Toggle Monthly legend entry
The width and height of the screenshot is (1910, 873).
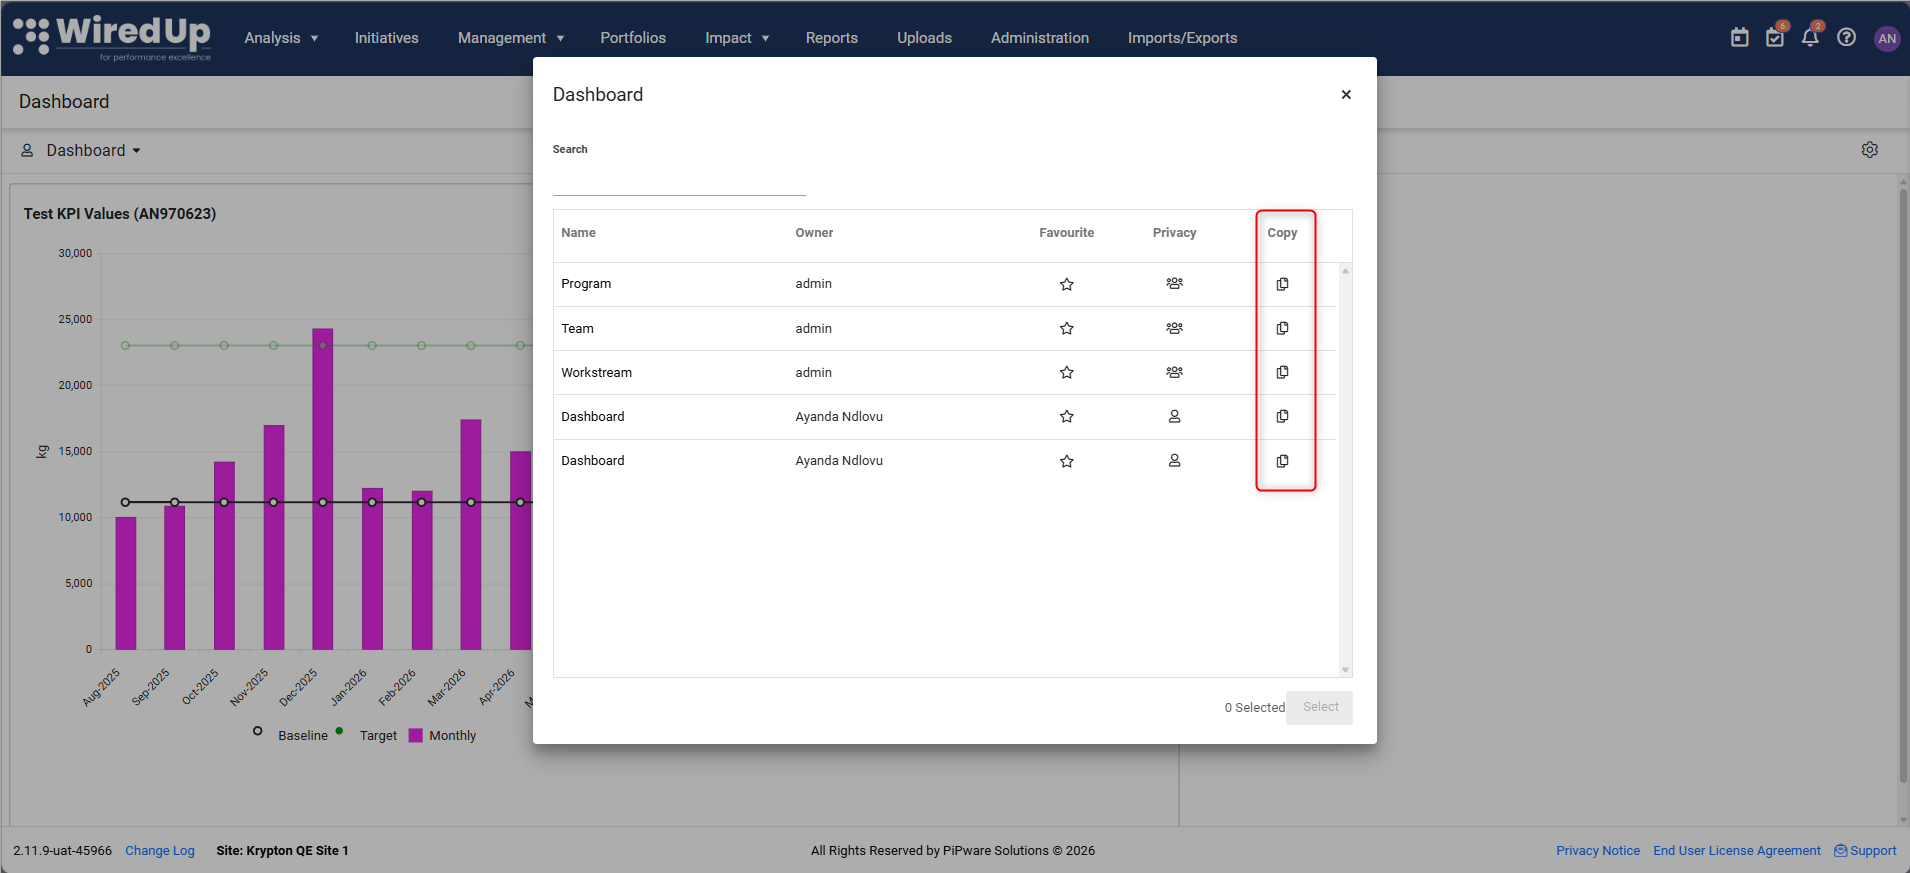[442, 735]
